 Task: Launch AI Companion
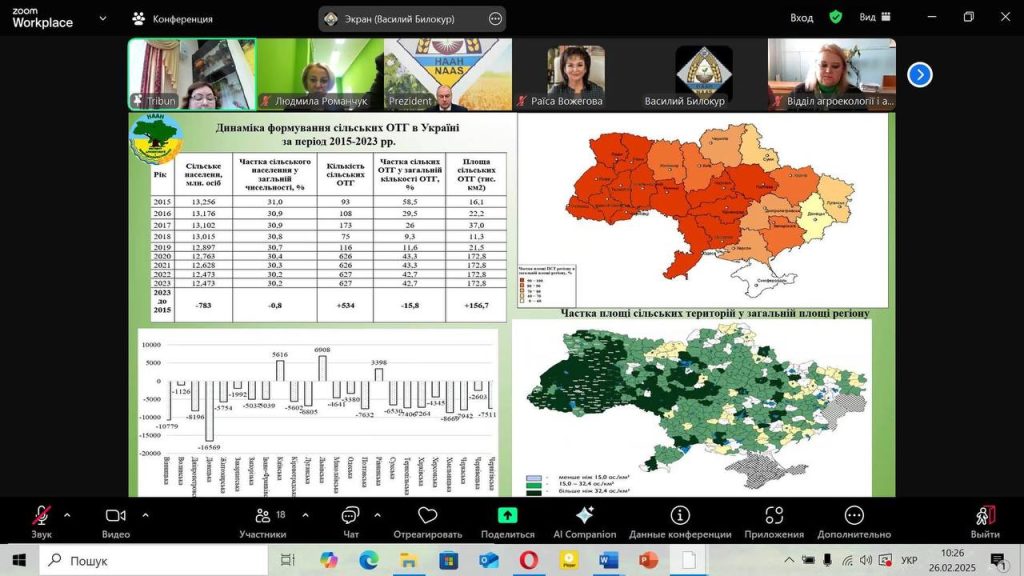[585, 516]
